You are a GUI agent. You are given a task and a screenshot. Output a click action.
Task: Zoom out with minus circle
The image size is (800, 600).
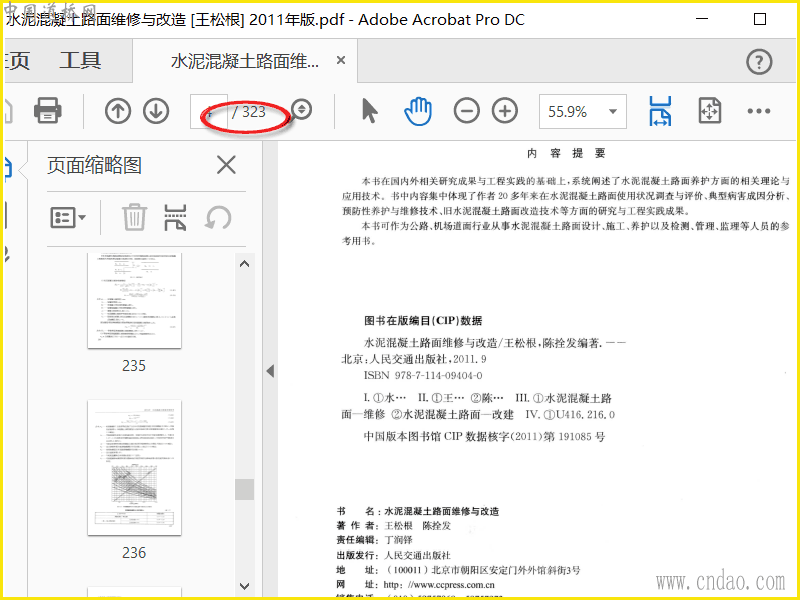[x=466, y=111]
